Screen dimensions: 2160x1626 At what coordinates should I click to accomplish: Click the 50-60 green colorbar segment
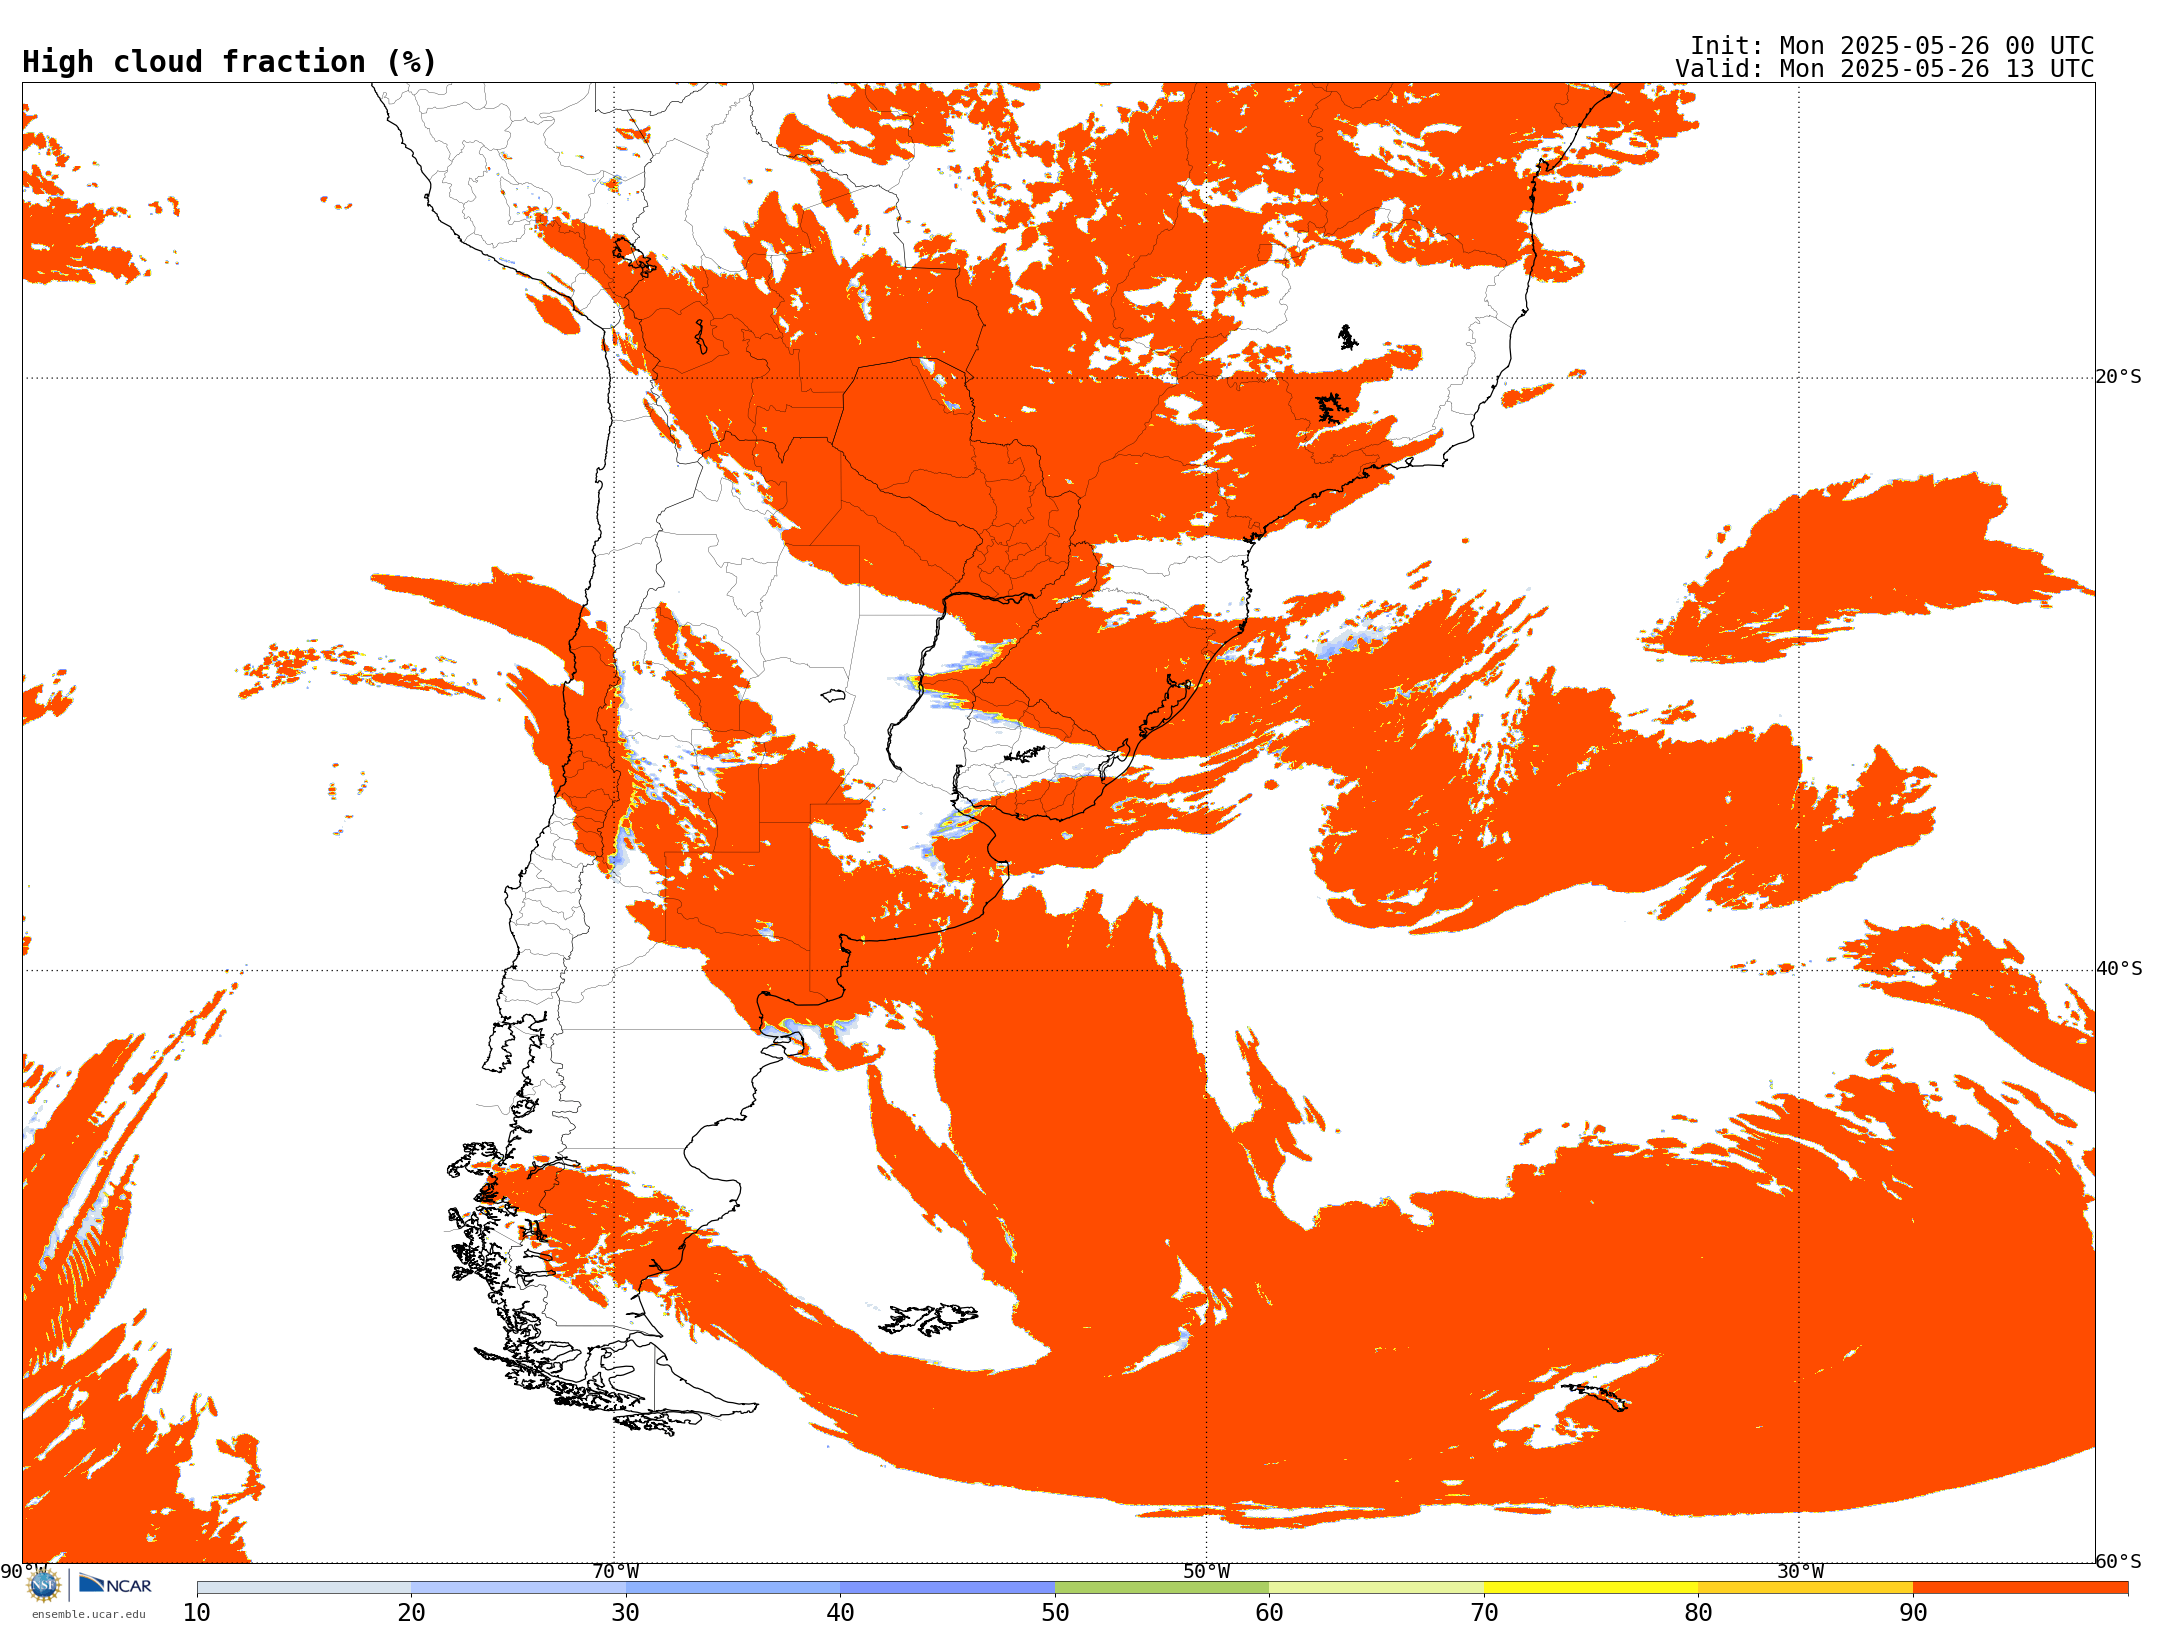click(x=1162, y=1588)
